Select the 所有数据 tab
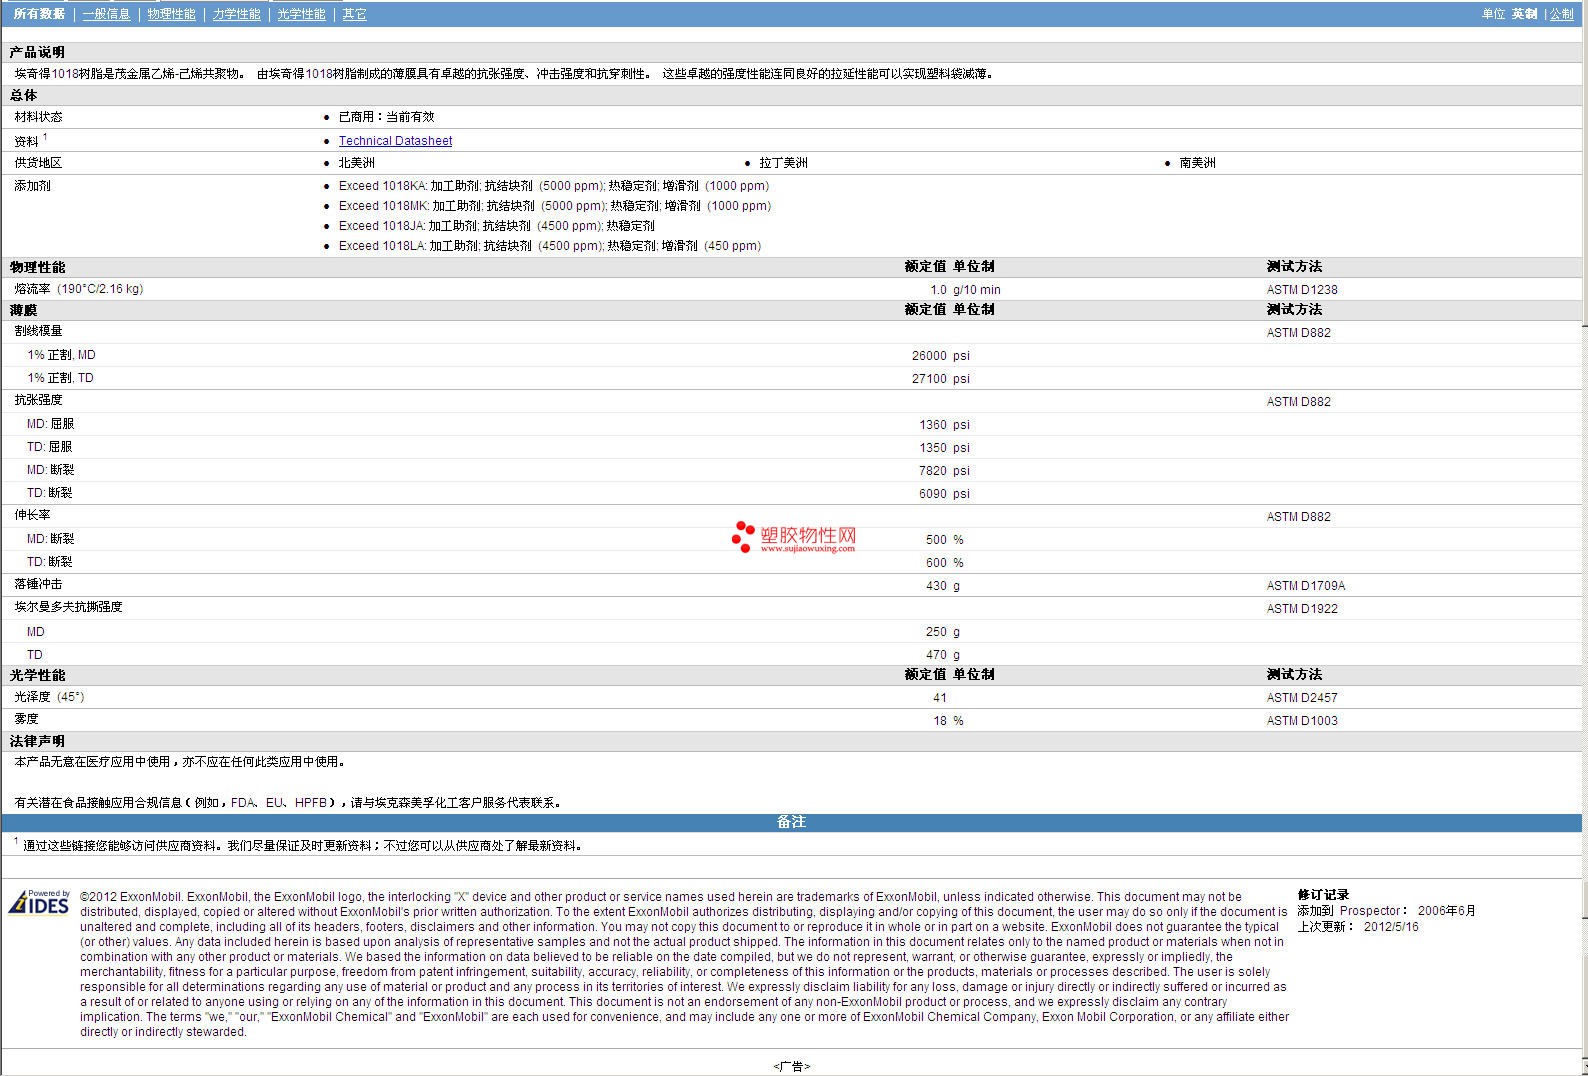This screenshot has width=1588, height=1076. click(39, 14)
